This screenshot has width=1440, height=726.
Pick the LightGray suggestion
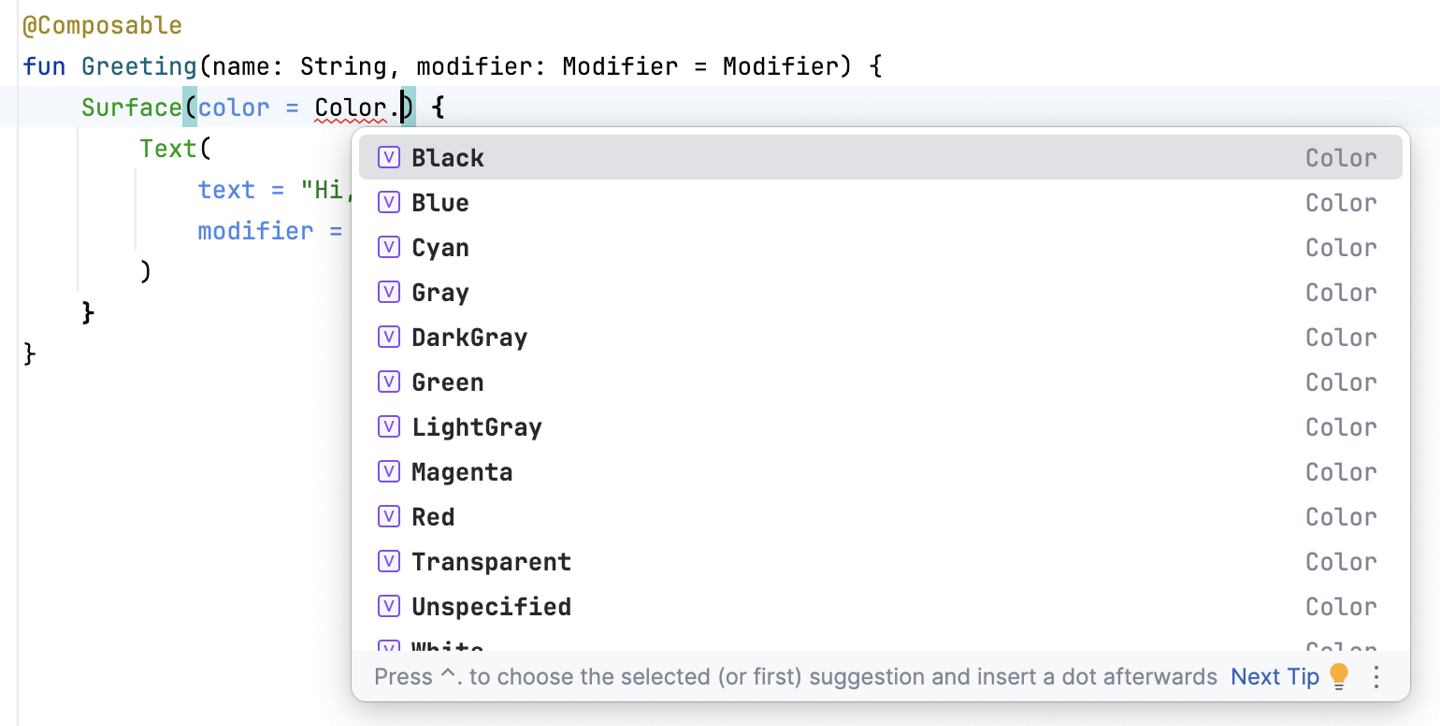click(x=476, y=428)
